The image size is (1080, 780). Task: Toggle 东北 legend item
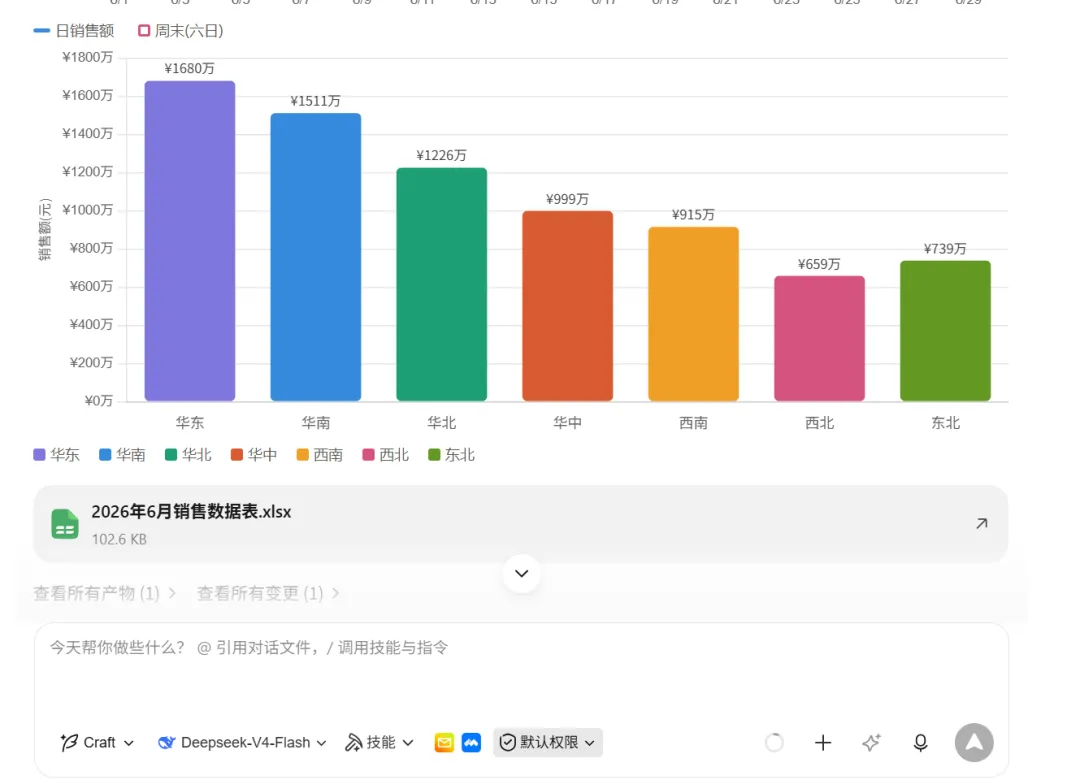(451, 455)
